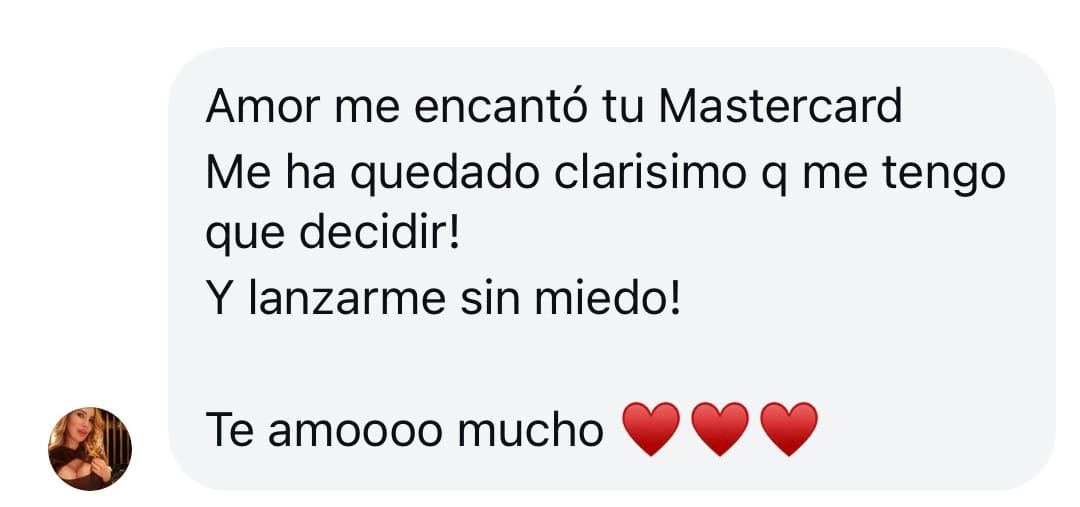Click the word "clarisimo" in the message
Screen dimensions: 1080x507
click(x=650, y=172)
